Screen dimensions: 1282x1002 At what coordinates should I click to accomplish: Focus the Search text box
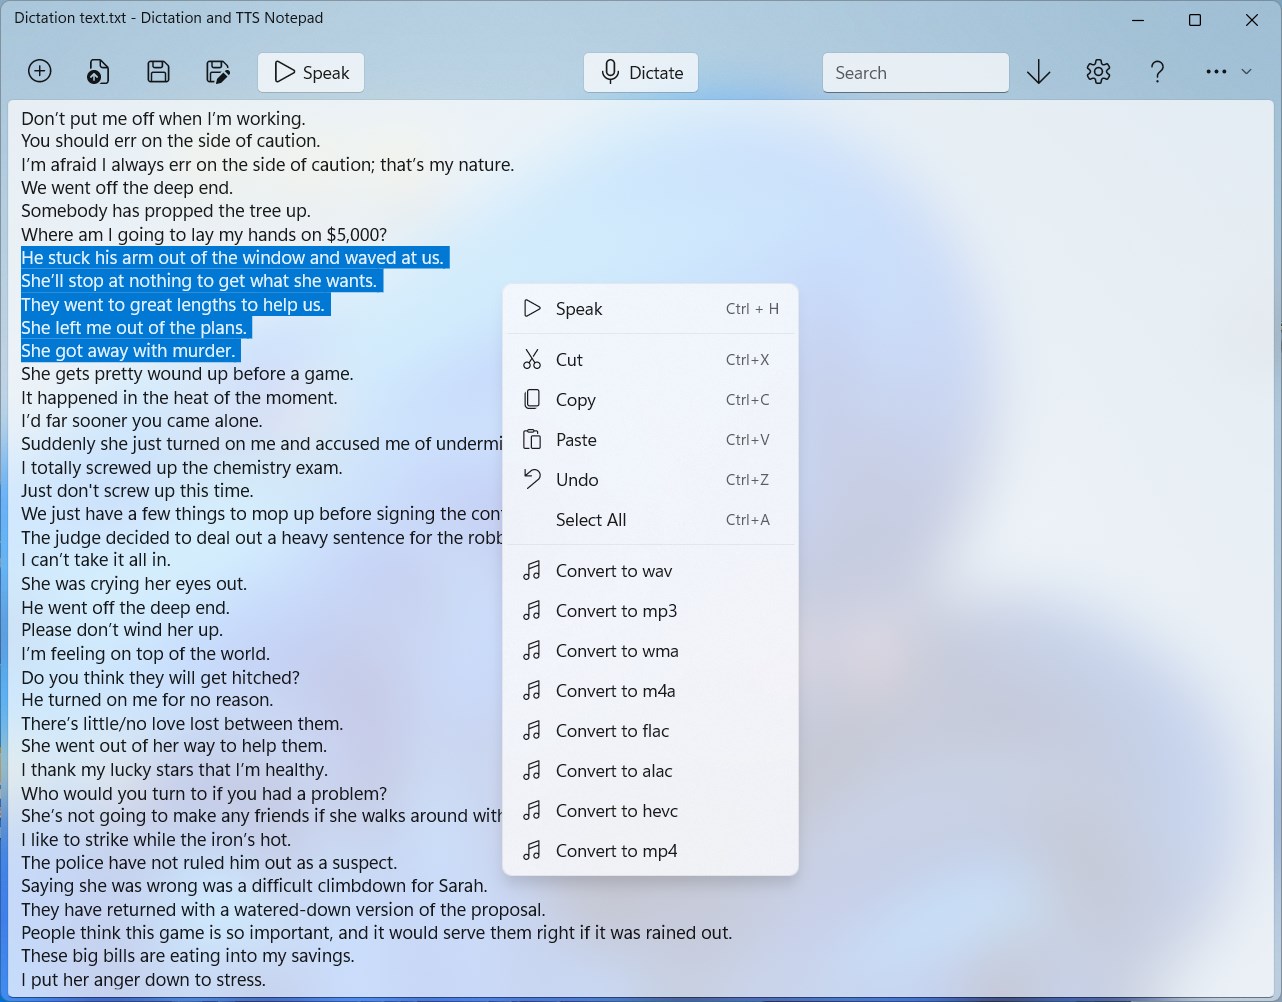click(915, 72)
